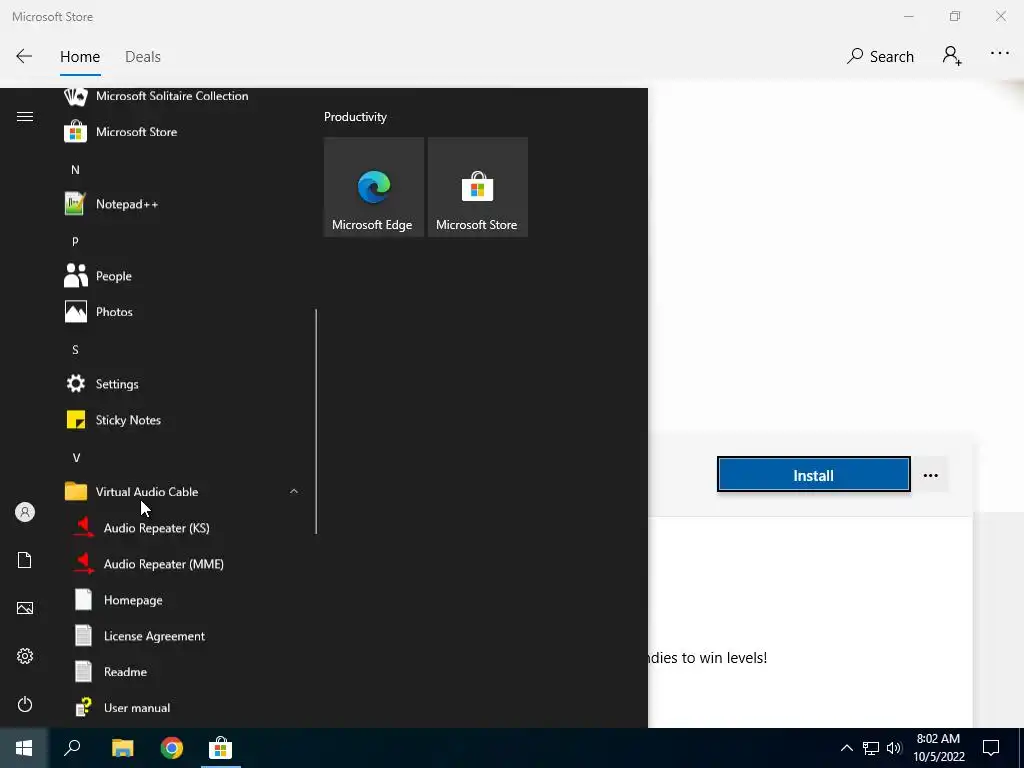
Task: Open the Power options icon
Action: [25, 704]
